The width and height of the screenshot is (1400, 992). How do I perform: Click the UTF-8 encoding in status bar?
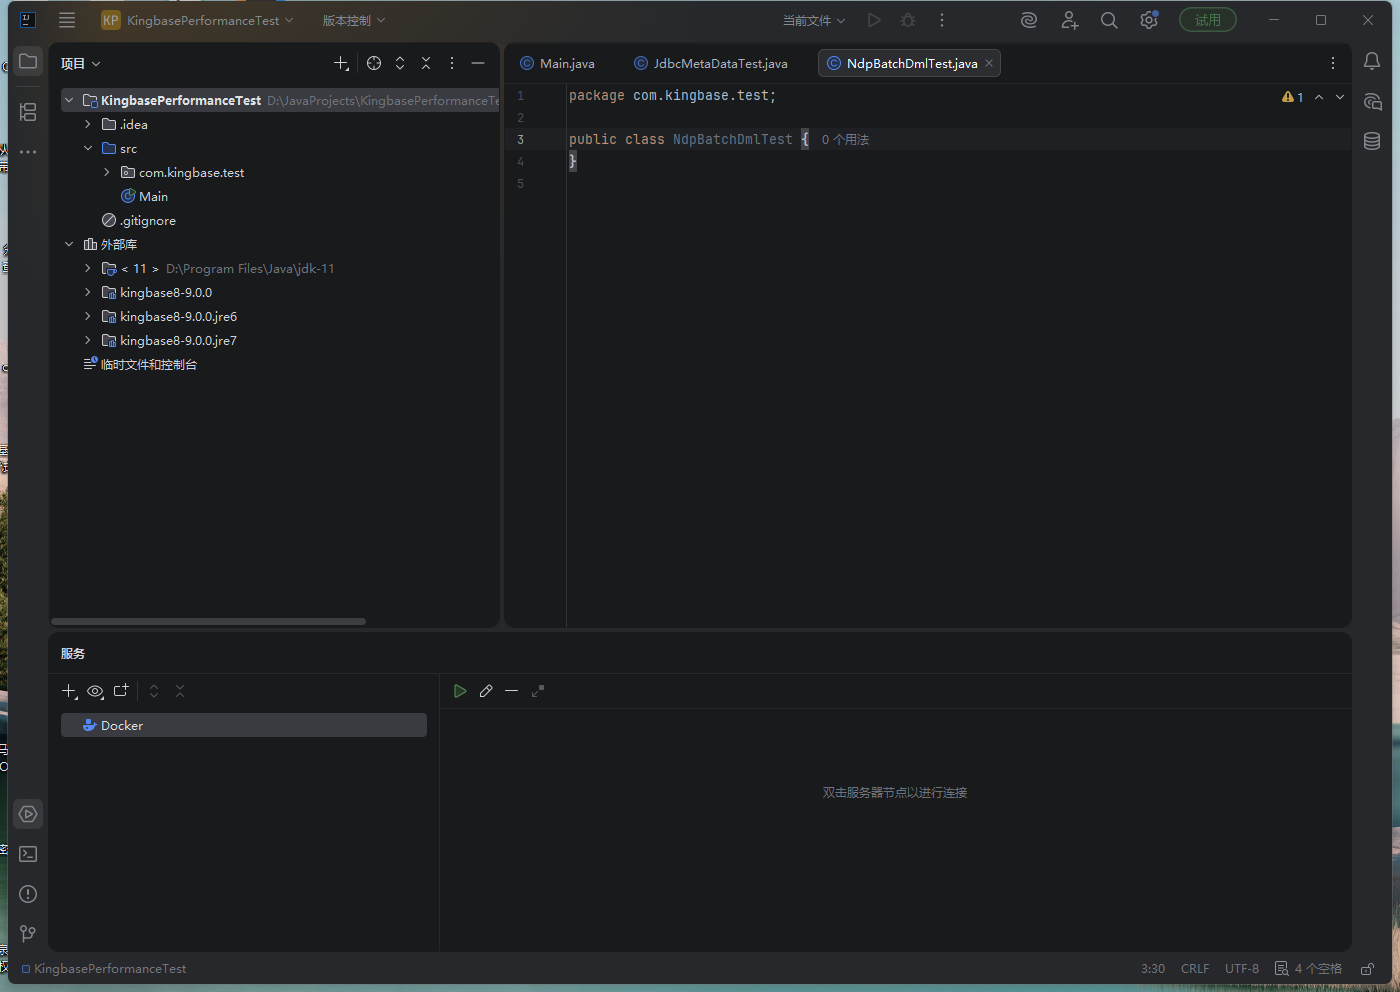1242,969
